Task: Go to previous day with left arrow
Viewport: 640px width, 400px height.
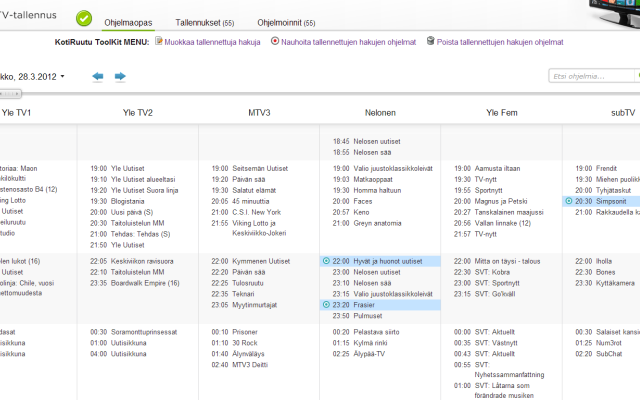Action: coord(97,76)
